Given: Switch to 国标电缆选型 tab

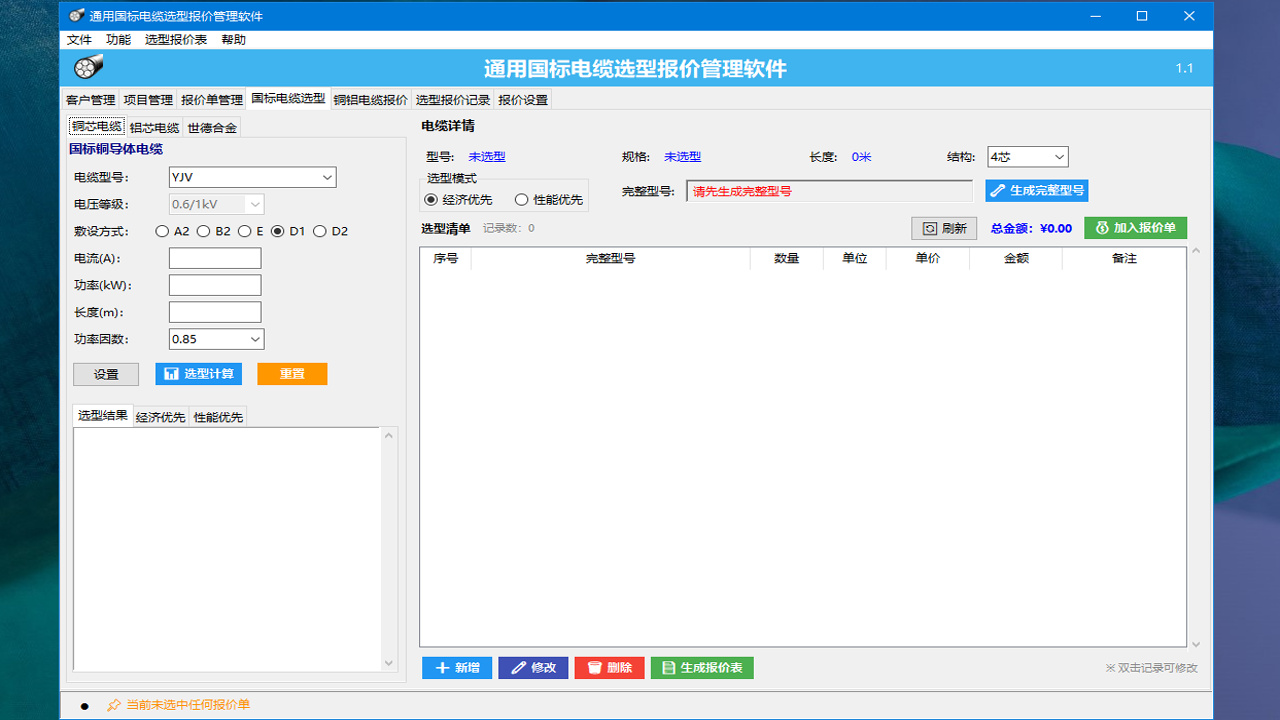Looking at the screenshot, I should coord(288,98).
